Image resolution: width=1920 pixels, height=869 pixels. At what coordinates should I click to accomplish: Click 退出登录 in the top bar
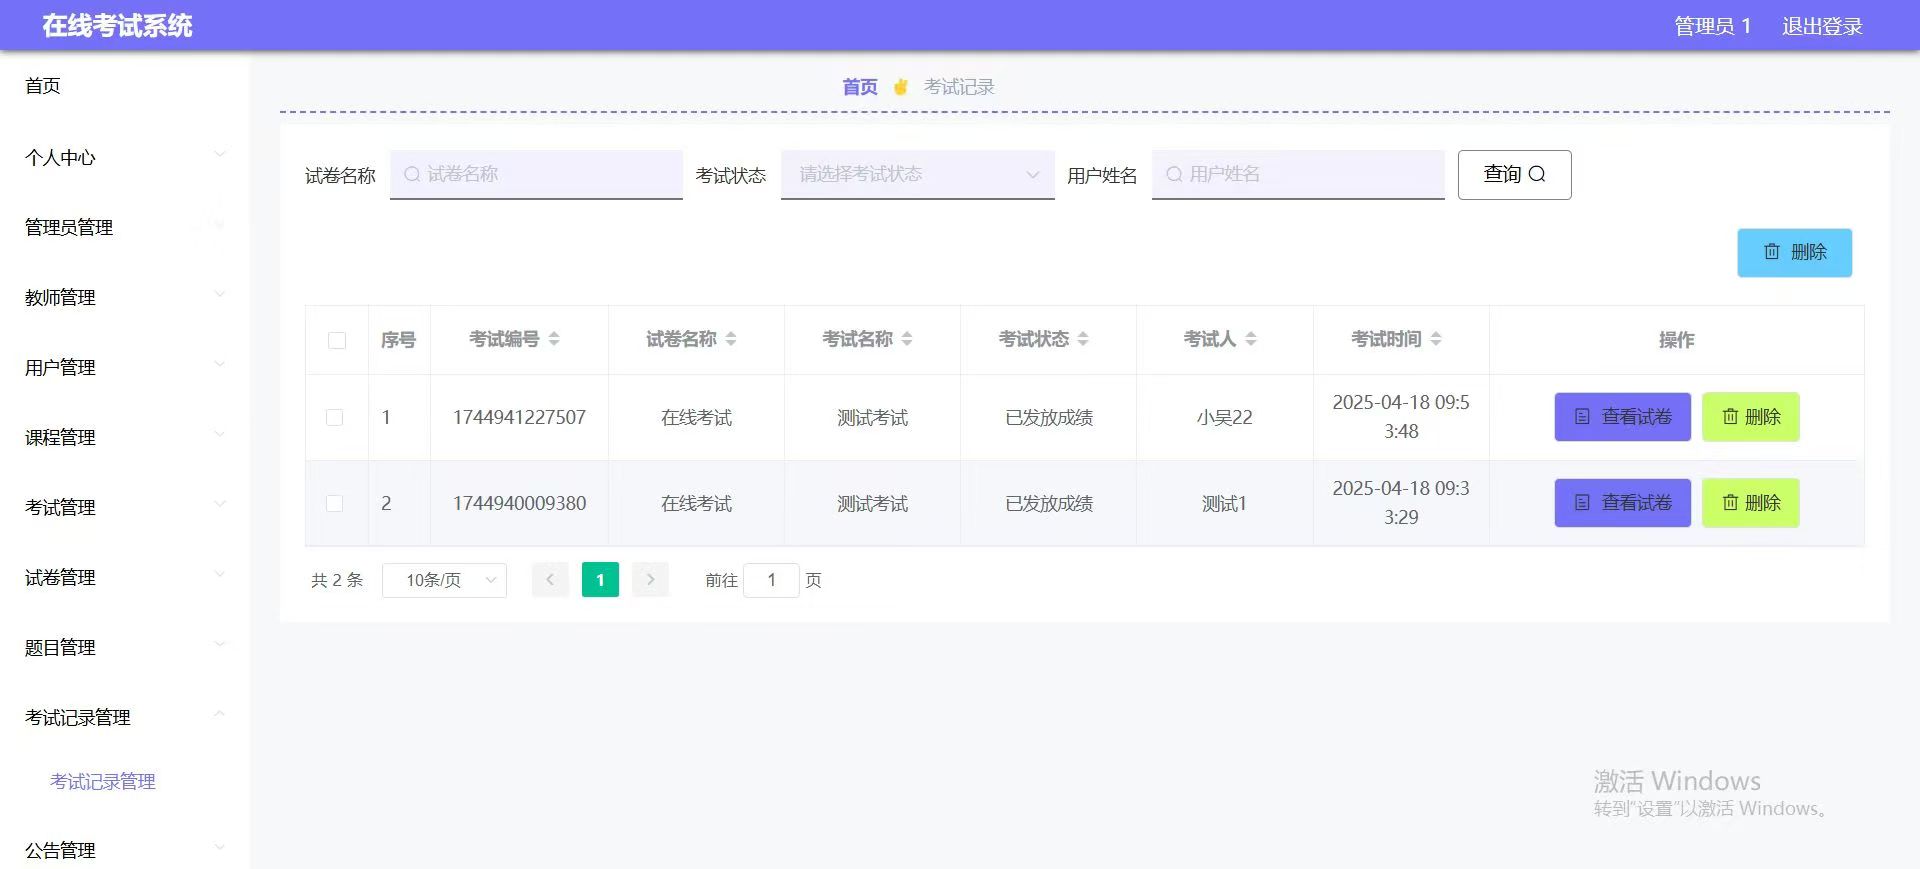point(1822,26)
